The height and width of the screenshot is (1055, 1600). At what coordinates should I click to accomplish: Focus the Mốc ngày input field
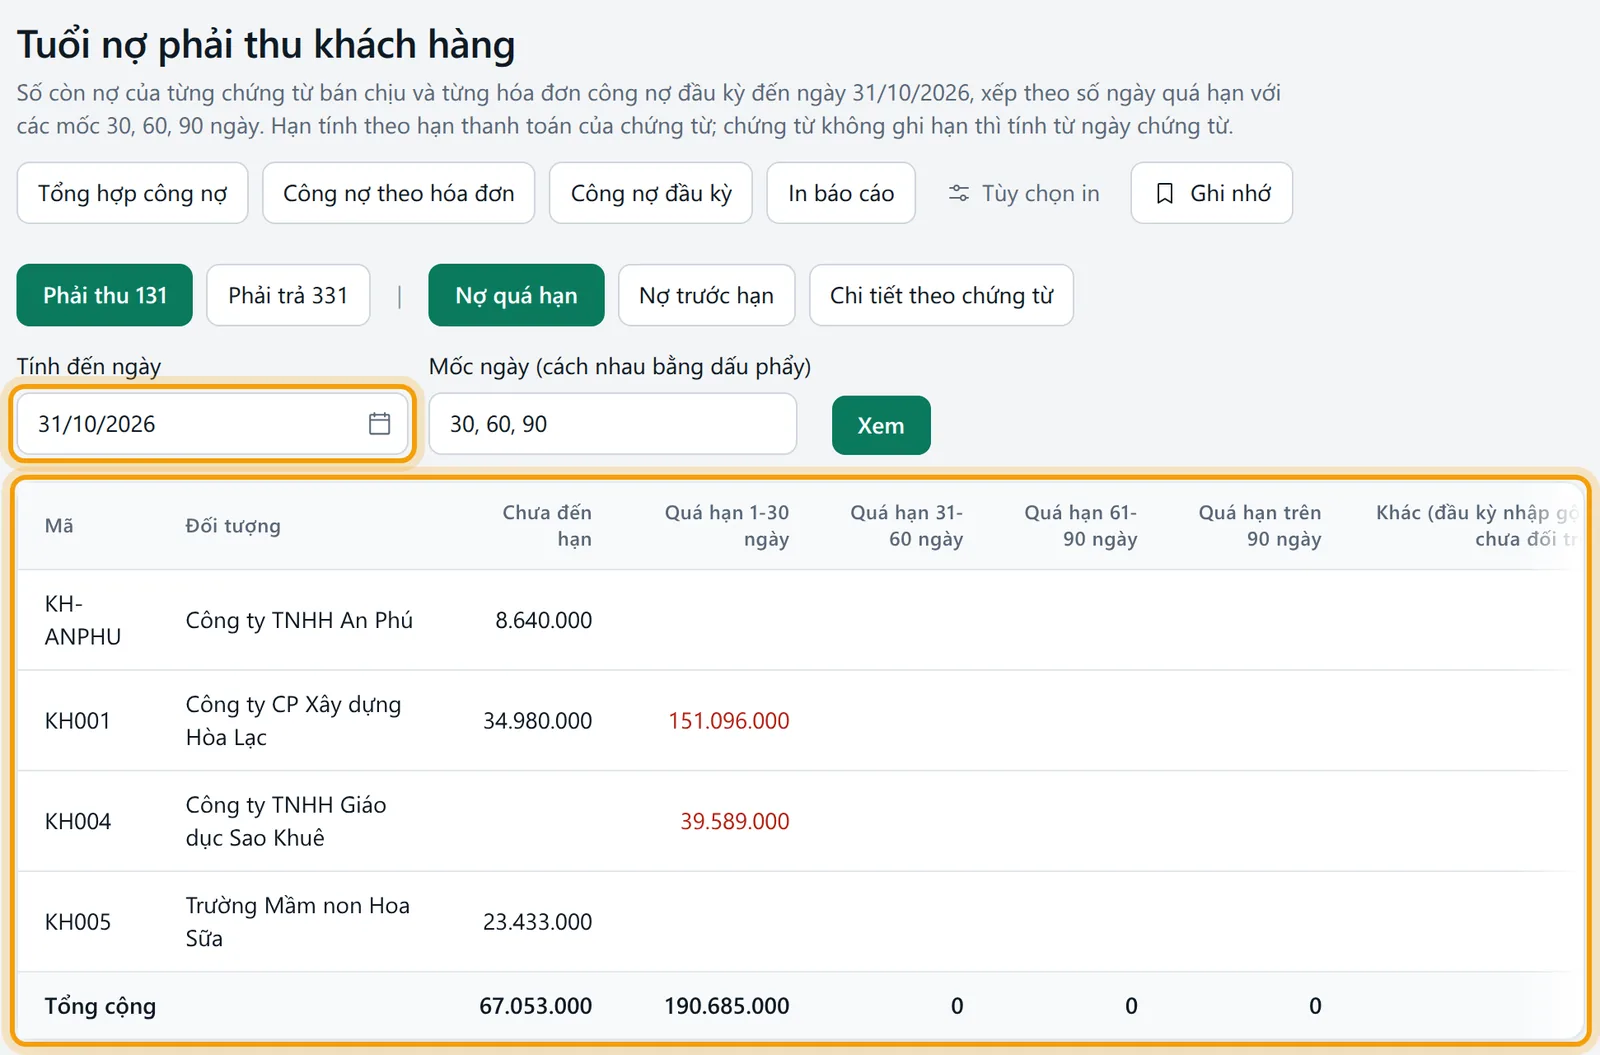(612, 424)
